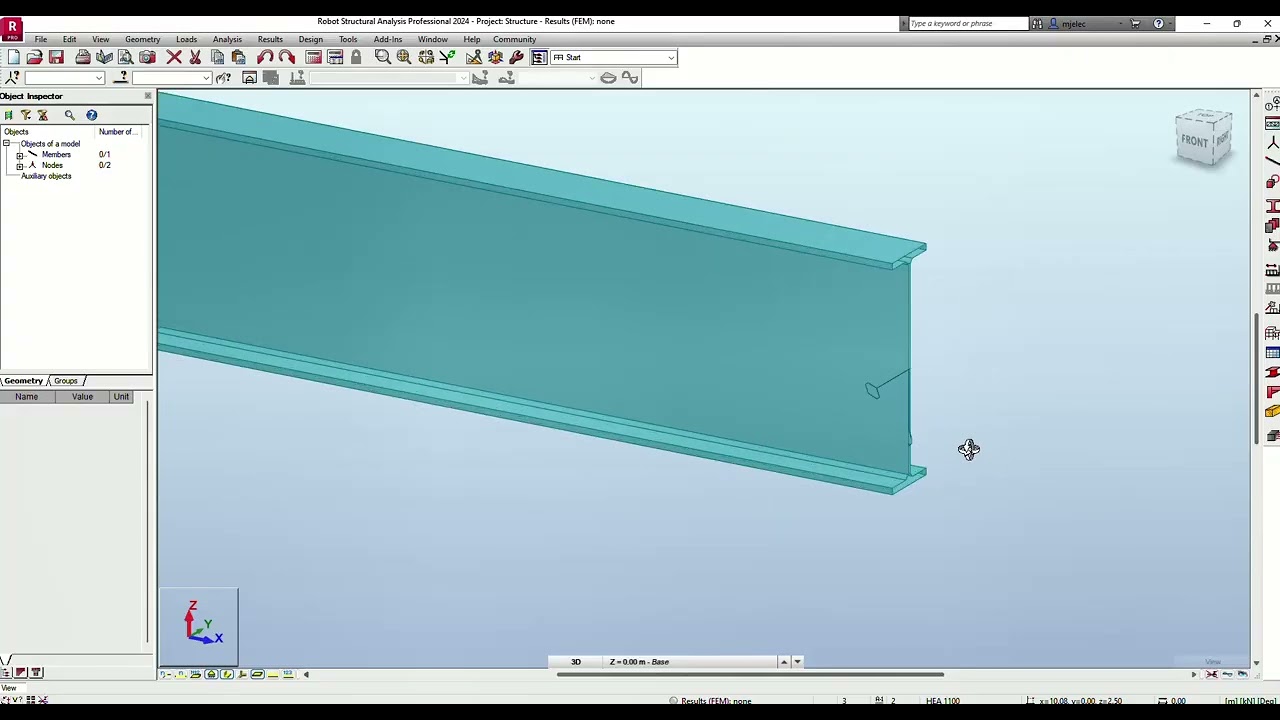
Task: Capture screen with the camera icon
Action: [x=147, y=57]
